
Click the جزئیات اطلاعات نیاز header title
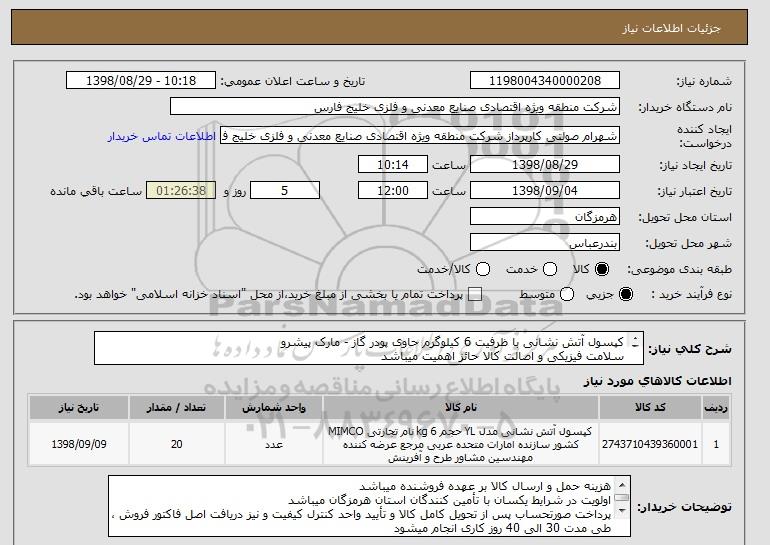pos(671,28)
